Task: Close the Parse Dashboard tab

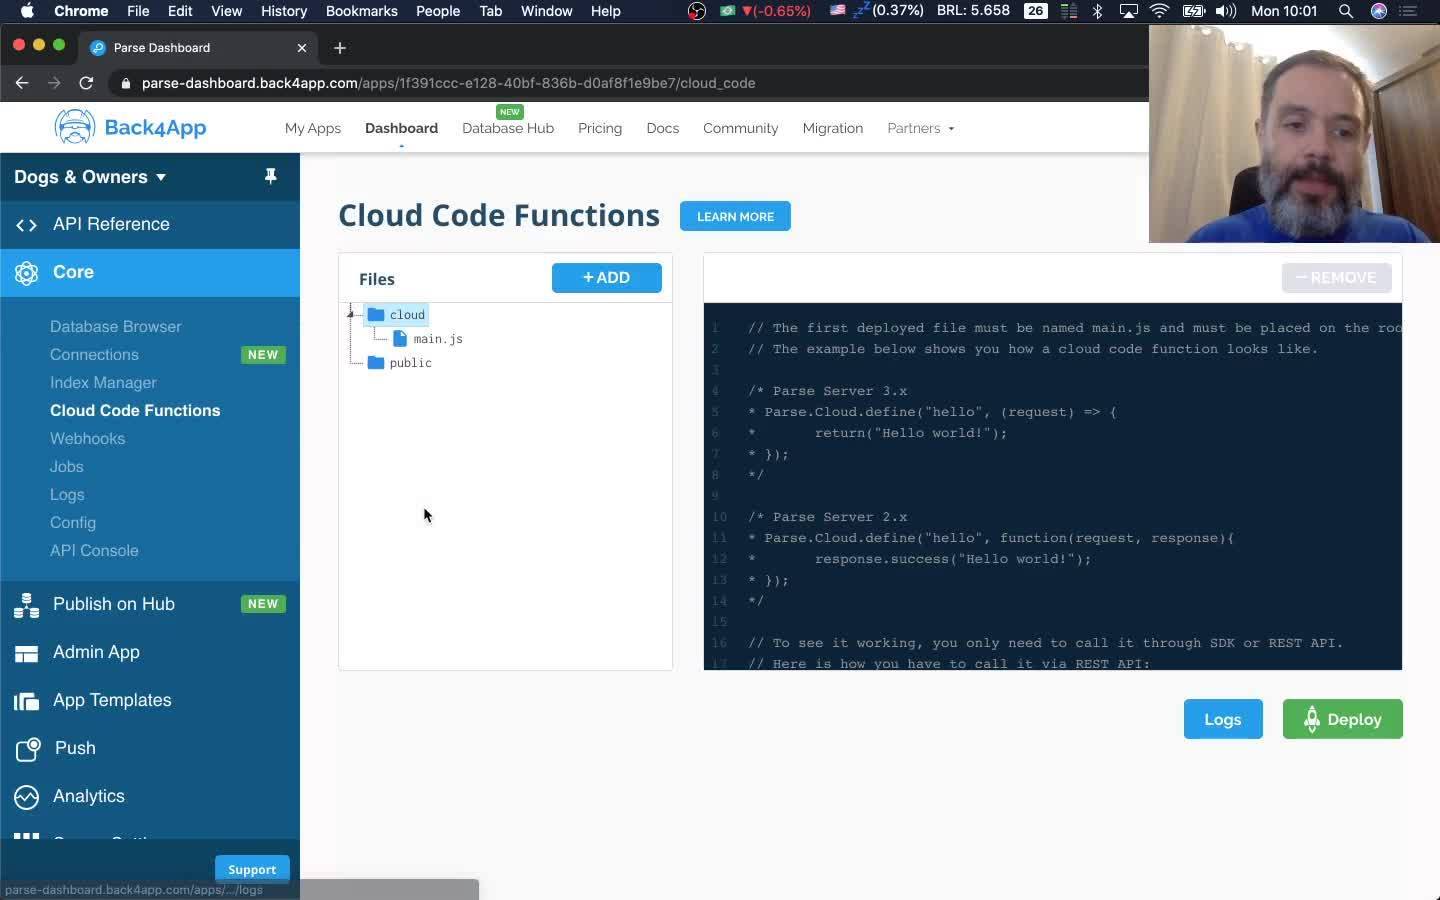Action: click(x=302, y=48)
